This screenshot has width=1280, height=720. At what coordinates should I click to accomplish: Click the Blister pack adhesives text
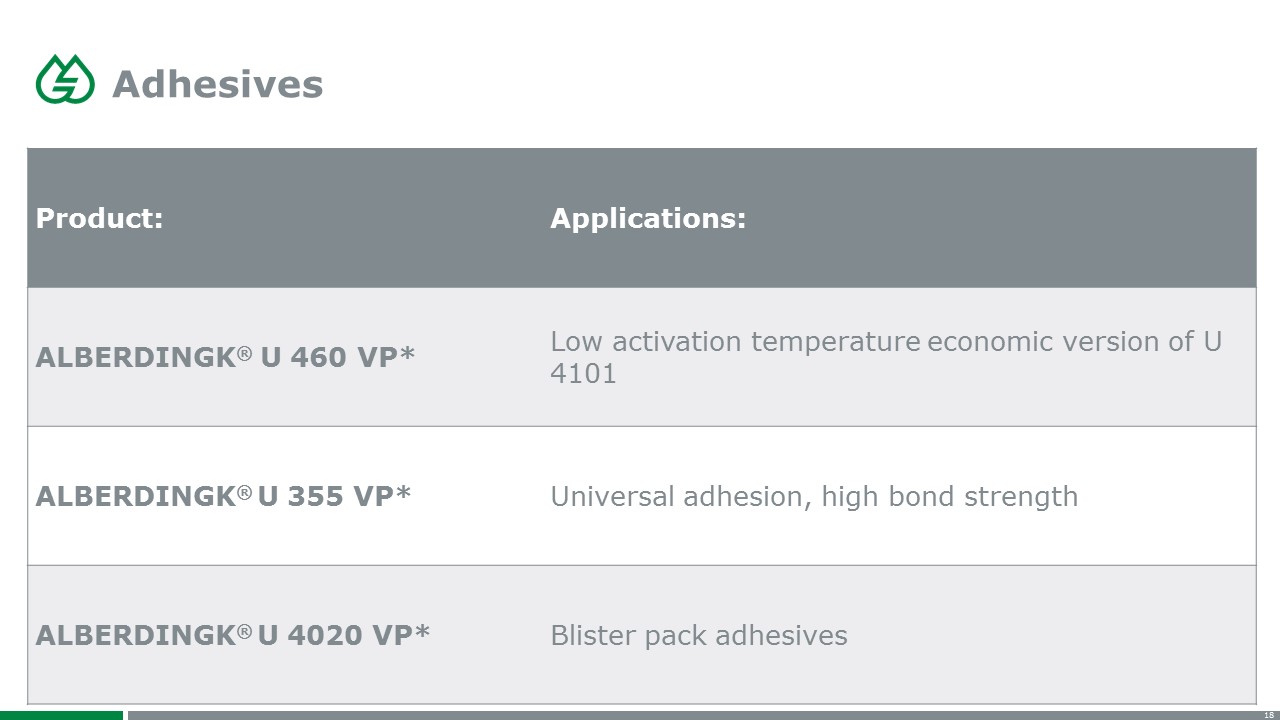pos(699,636)
